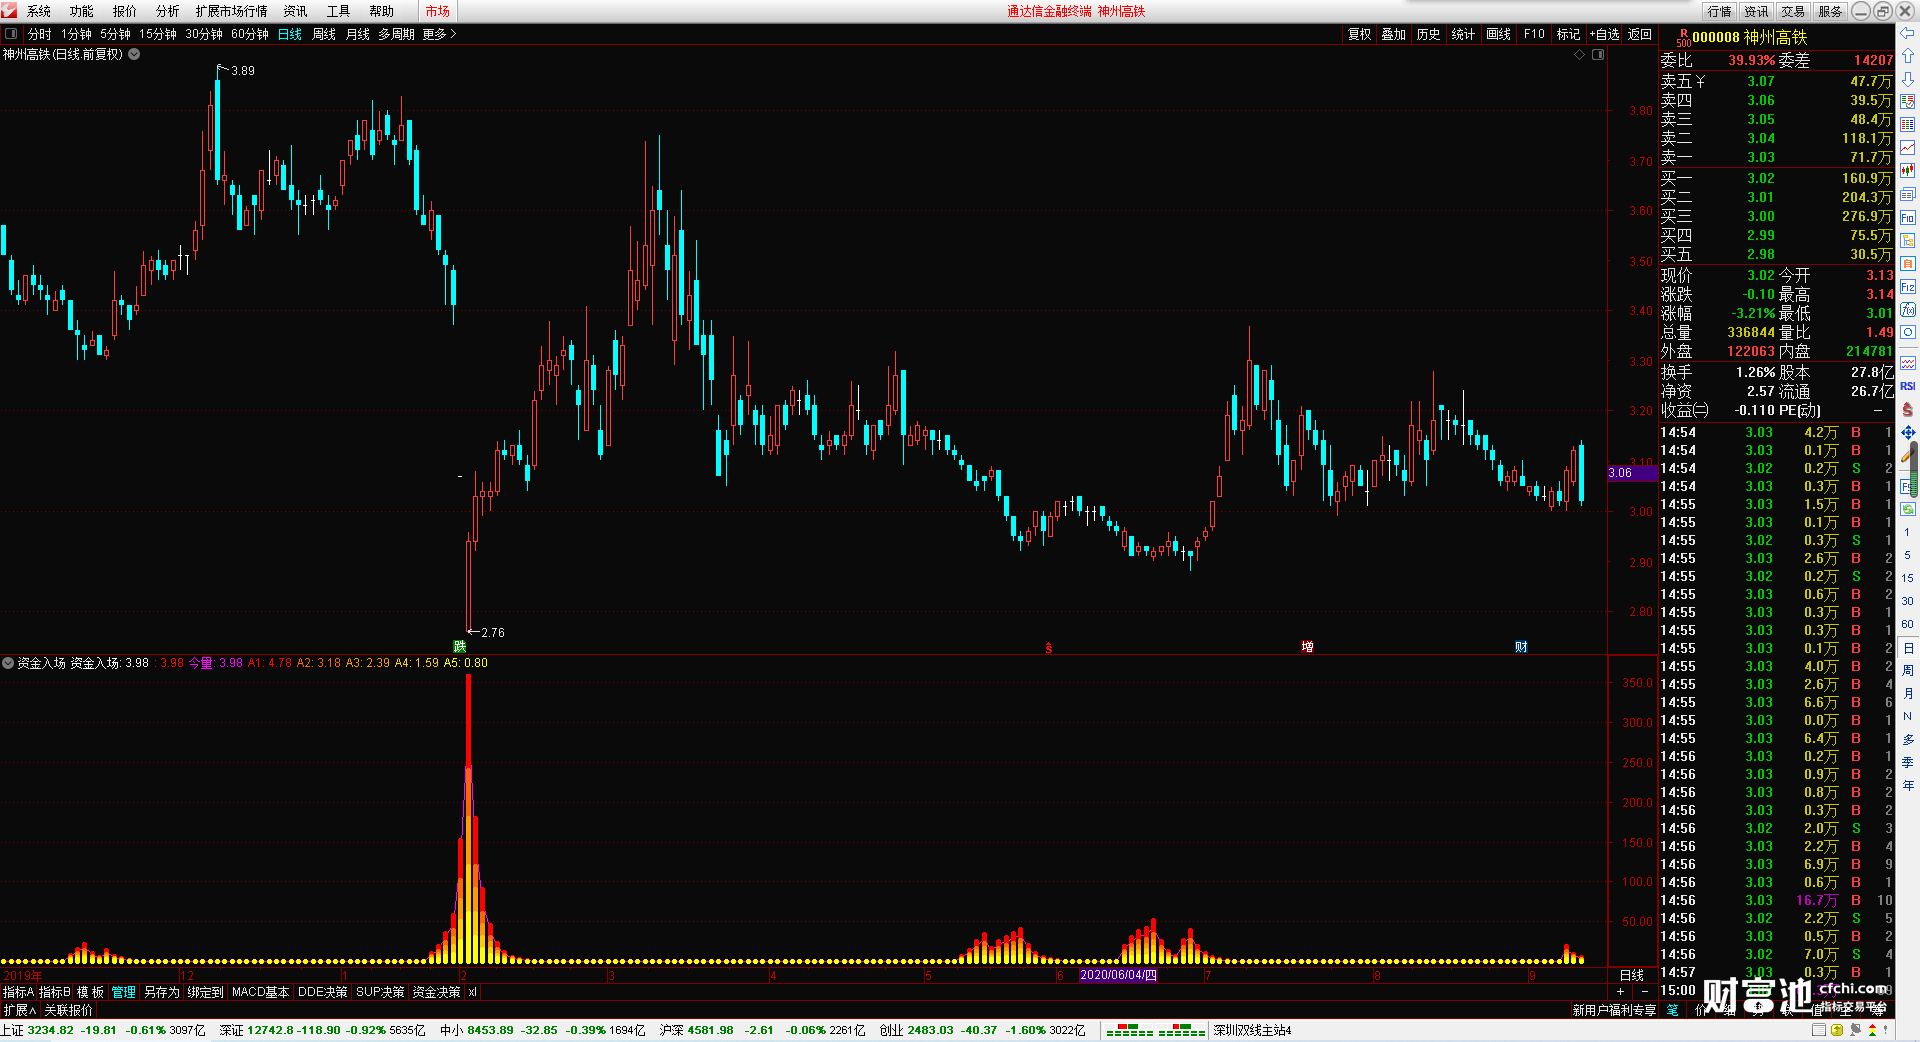The image size is (1920, 1042).
Task: Select the 1-minute period in sidebar
Action: (x=1907, y=532)
